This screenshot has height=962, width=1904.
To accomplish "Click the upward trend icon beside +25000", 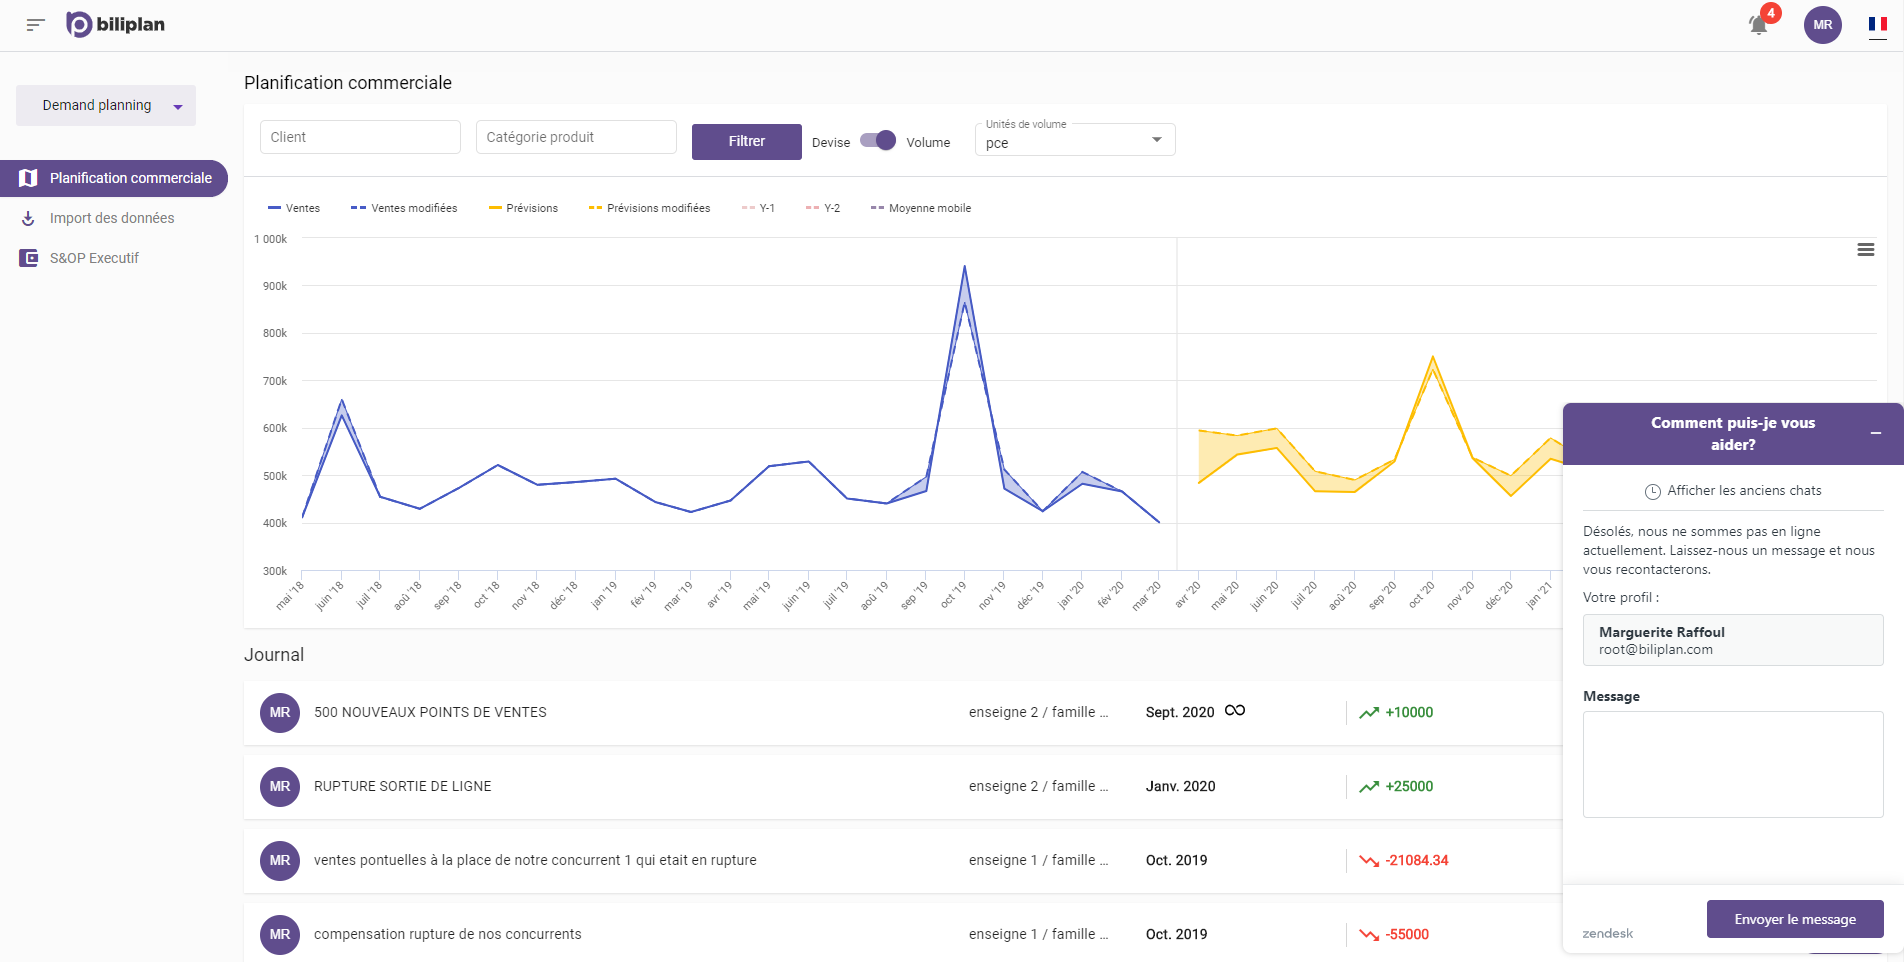I will (1369, 787).
